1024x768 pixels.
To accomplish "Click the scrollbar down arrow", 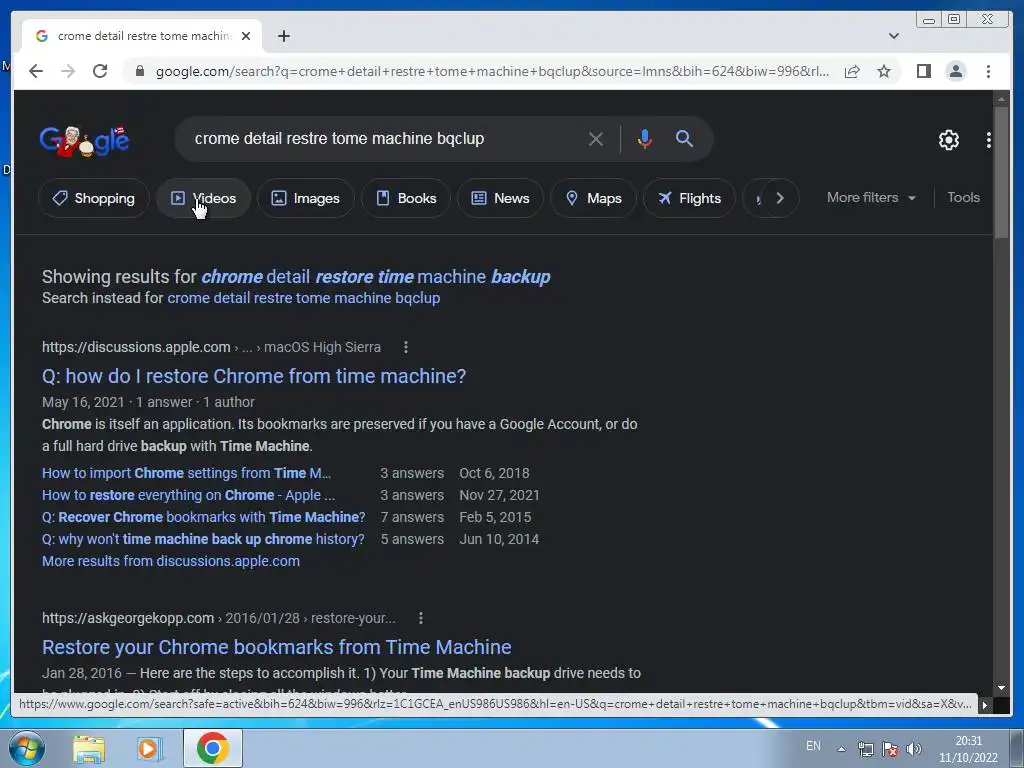I will click(x=1001, y=688).
